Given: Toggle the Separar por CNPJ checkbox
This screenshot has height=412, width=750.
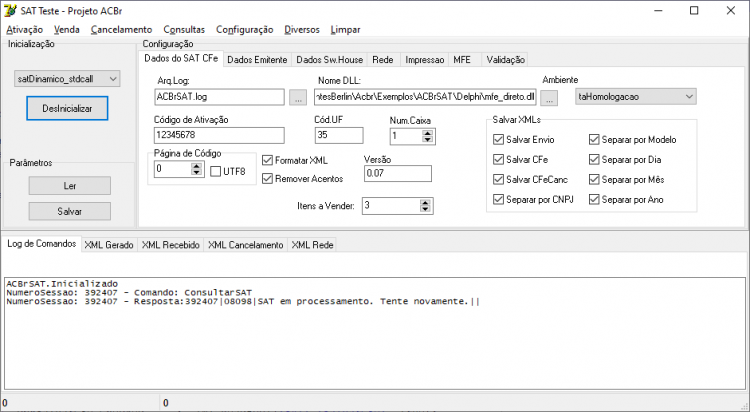Looking at the screenshot, I should [533, 200].
